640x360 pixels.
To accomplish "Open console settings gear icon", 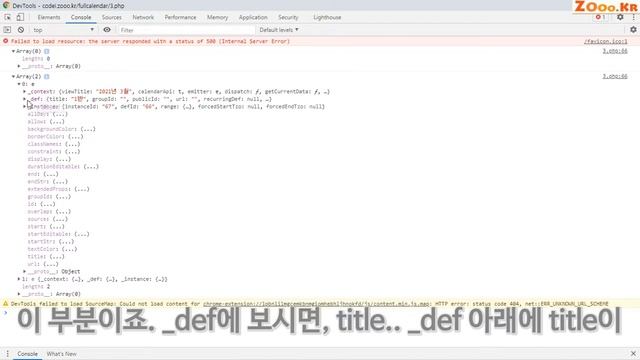I will [633, 30].
